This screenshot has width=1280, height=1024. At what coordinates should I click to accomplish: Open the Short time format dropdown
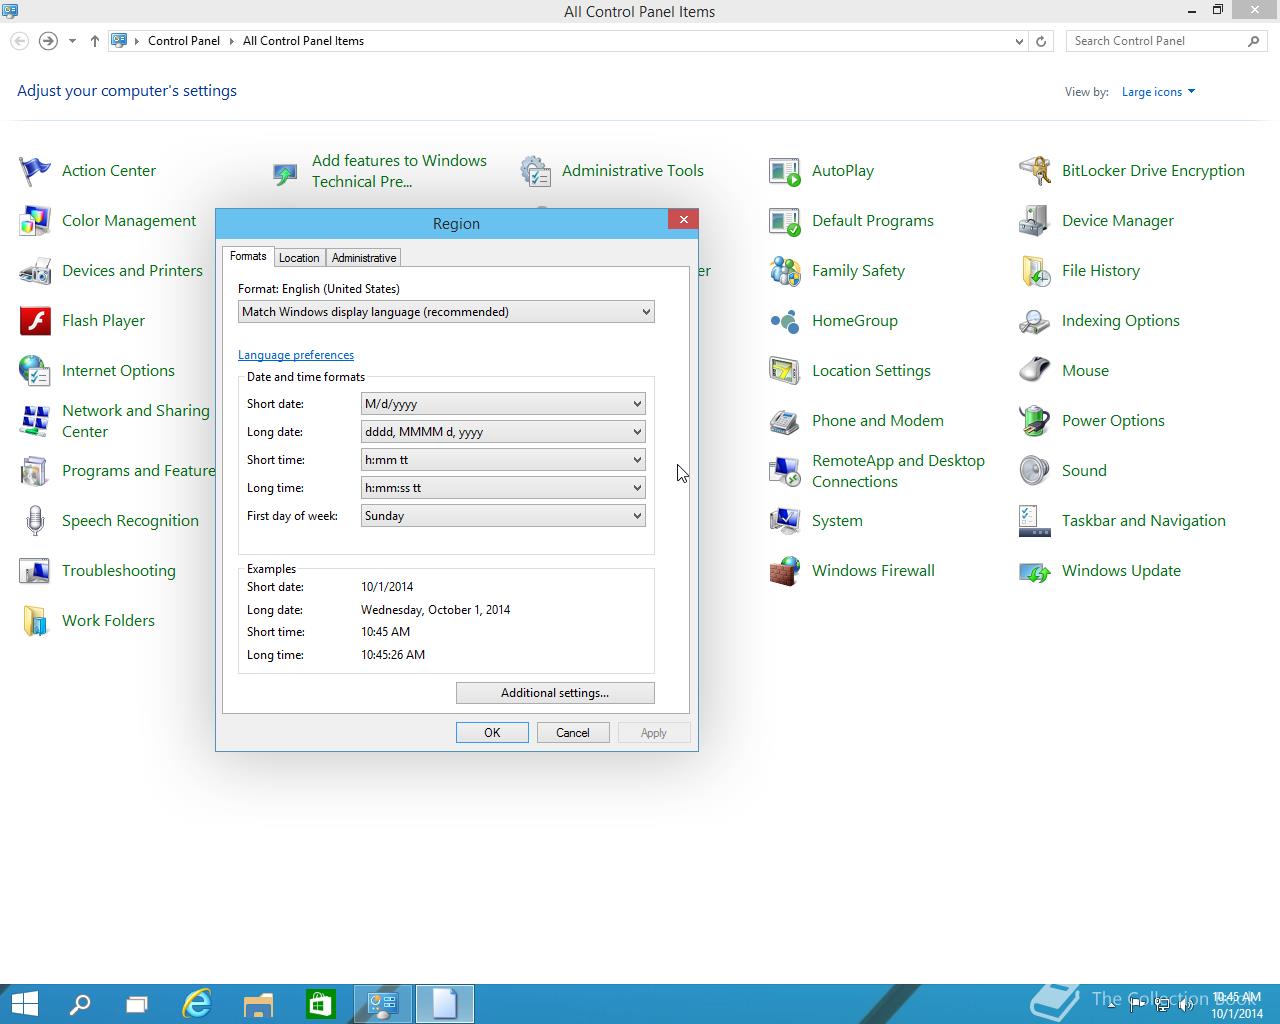tap(503, 460)
